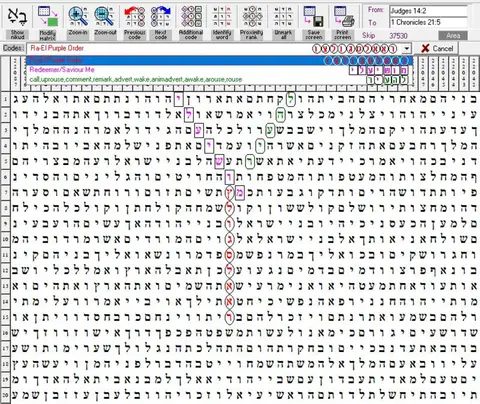Click the green boxed letter in row 5
This screenshot has height=404, width=480.
coord(250,162)
